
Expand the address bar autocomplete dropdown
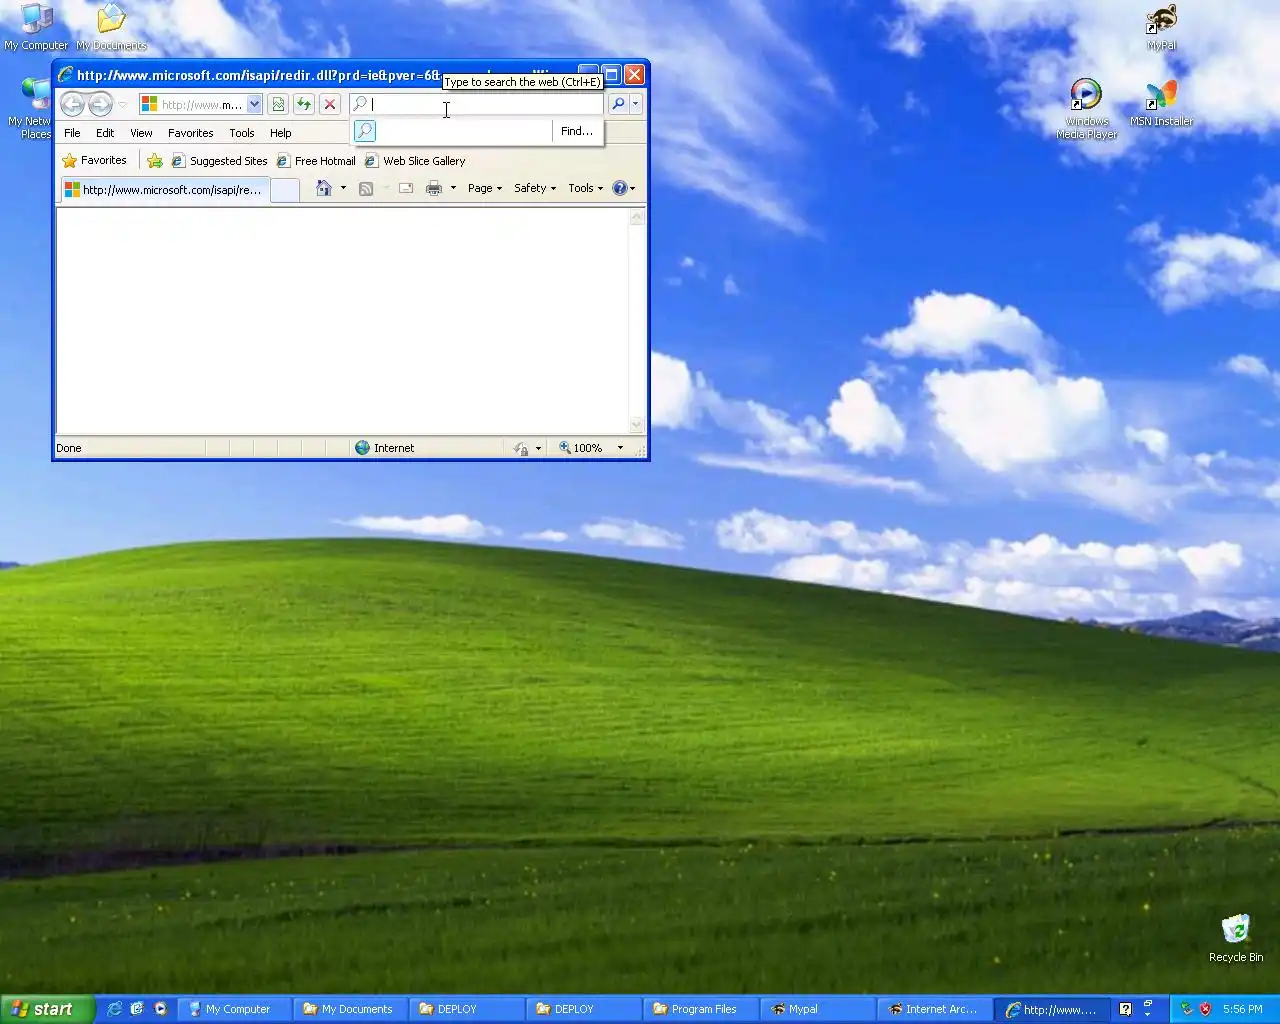(x=254, y=104)
